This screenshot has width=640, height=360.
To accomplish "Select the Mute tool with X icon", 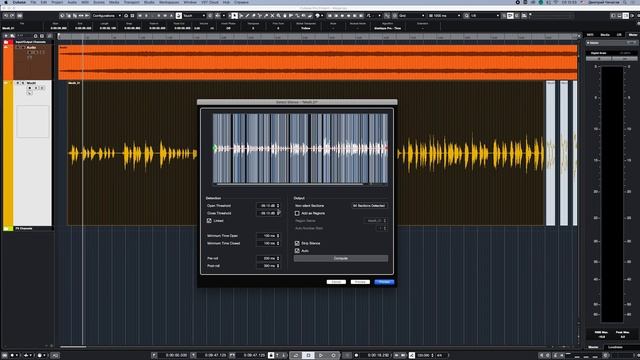I will [272, 16].
